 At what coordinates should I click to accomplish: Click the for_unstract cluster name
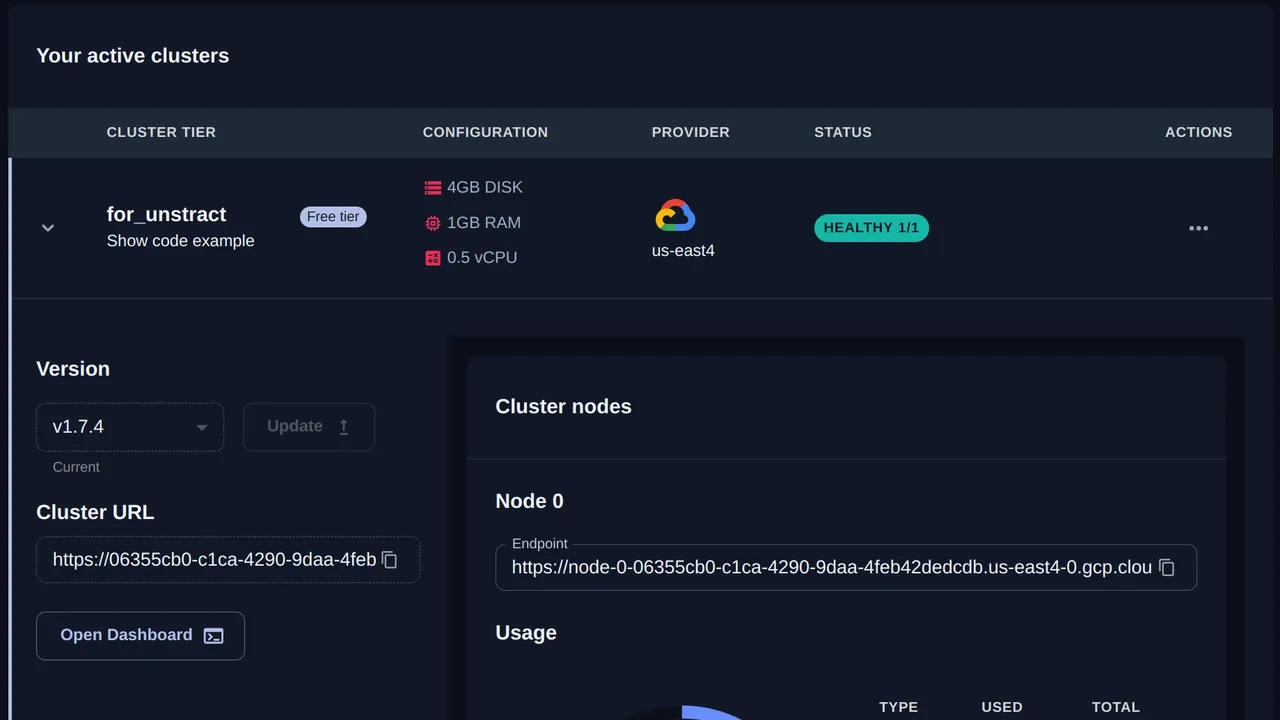coord(167,214)
